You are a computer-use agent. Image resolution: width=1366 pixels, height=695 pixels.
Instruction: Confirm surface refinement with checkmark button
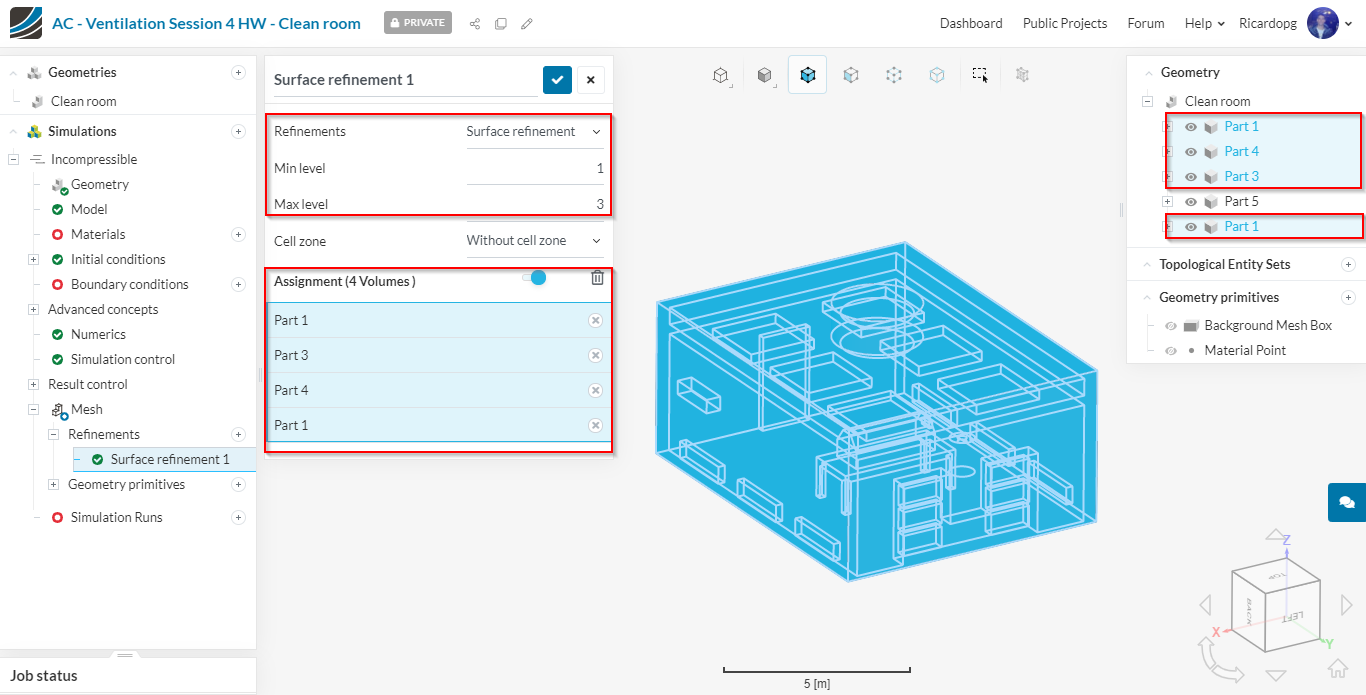pyautogui.click(x=557, y=80)
